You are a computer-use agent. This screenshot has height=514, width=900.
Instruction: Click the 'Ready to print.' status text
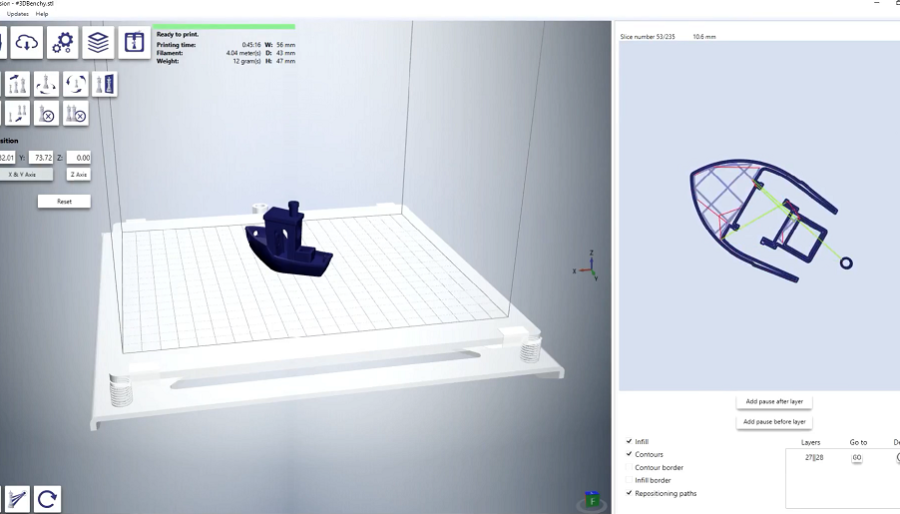(x=177, y=34)
